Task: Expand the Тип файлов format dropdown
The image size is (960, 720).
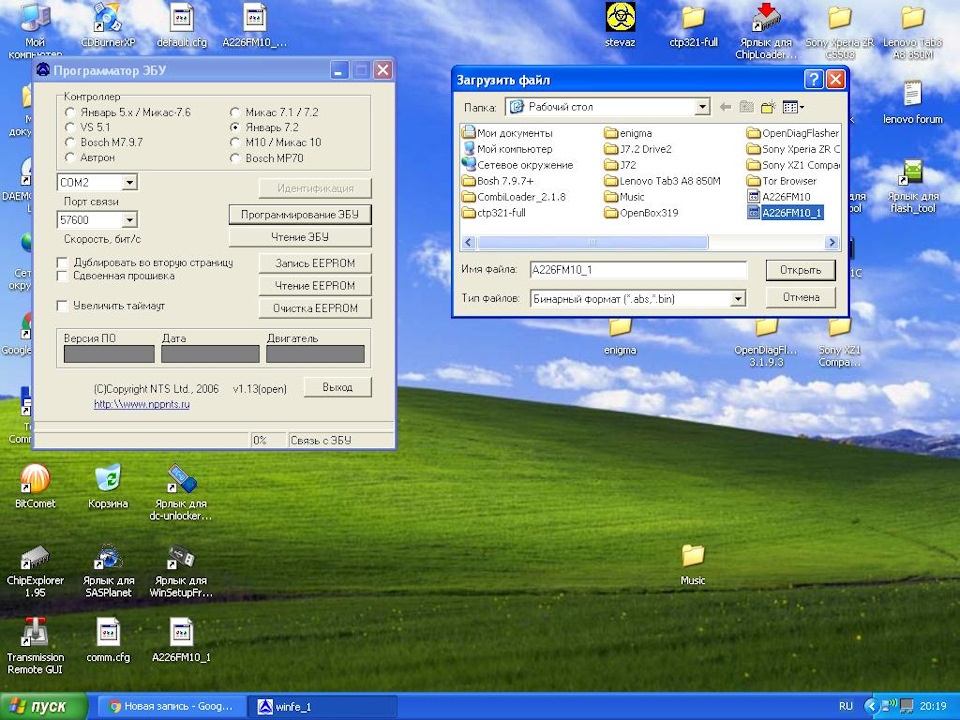Action: point(738,298)
